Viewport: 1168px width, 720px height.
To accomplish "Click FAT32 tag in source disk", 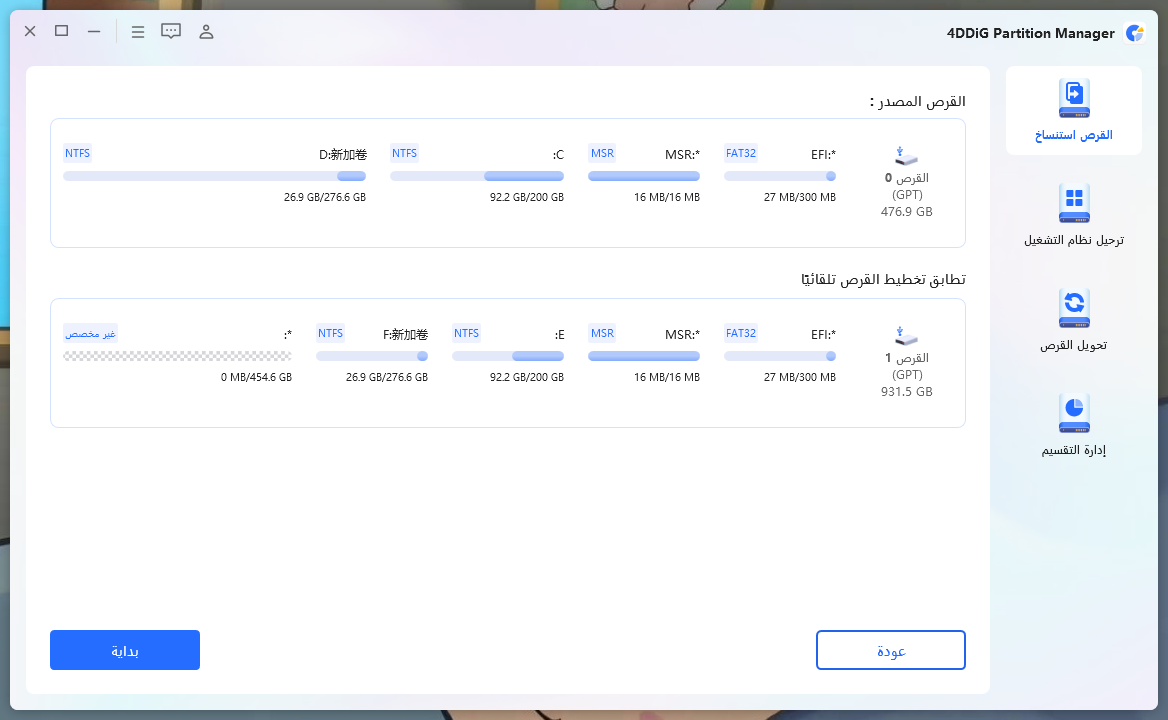I will tap(741, 153).
